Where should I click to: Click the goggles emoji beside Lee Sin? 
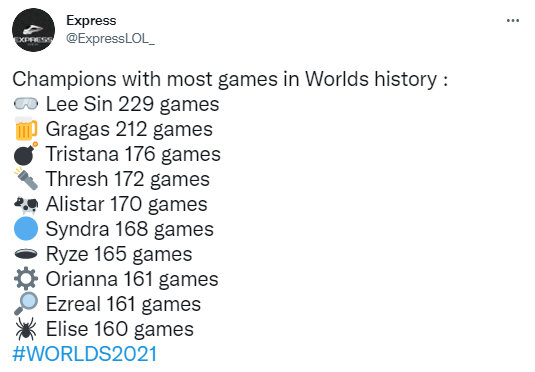tap(26, 104)
